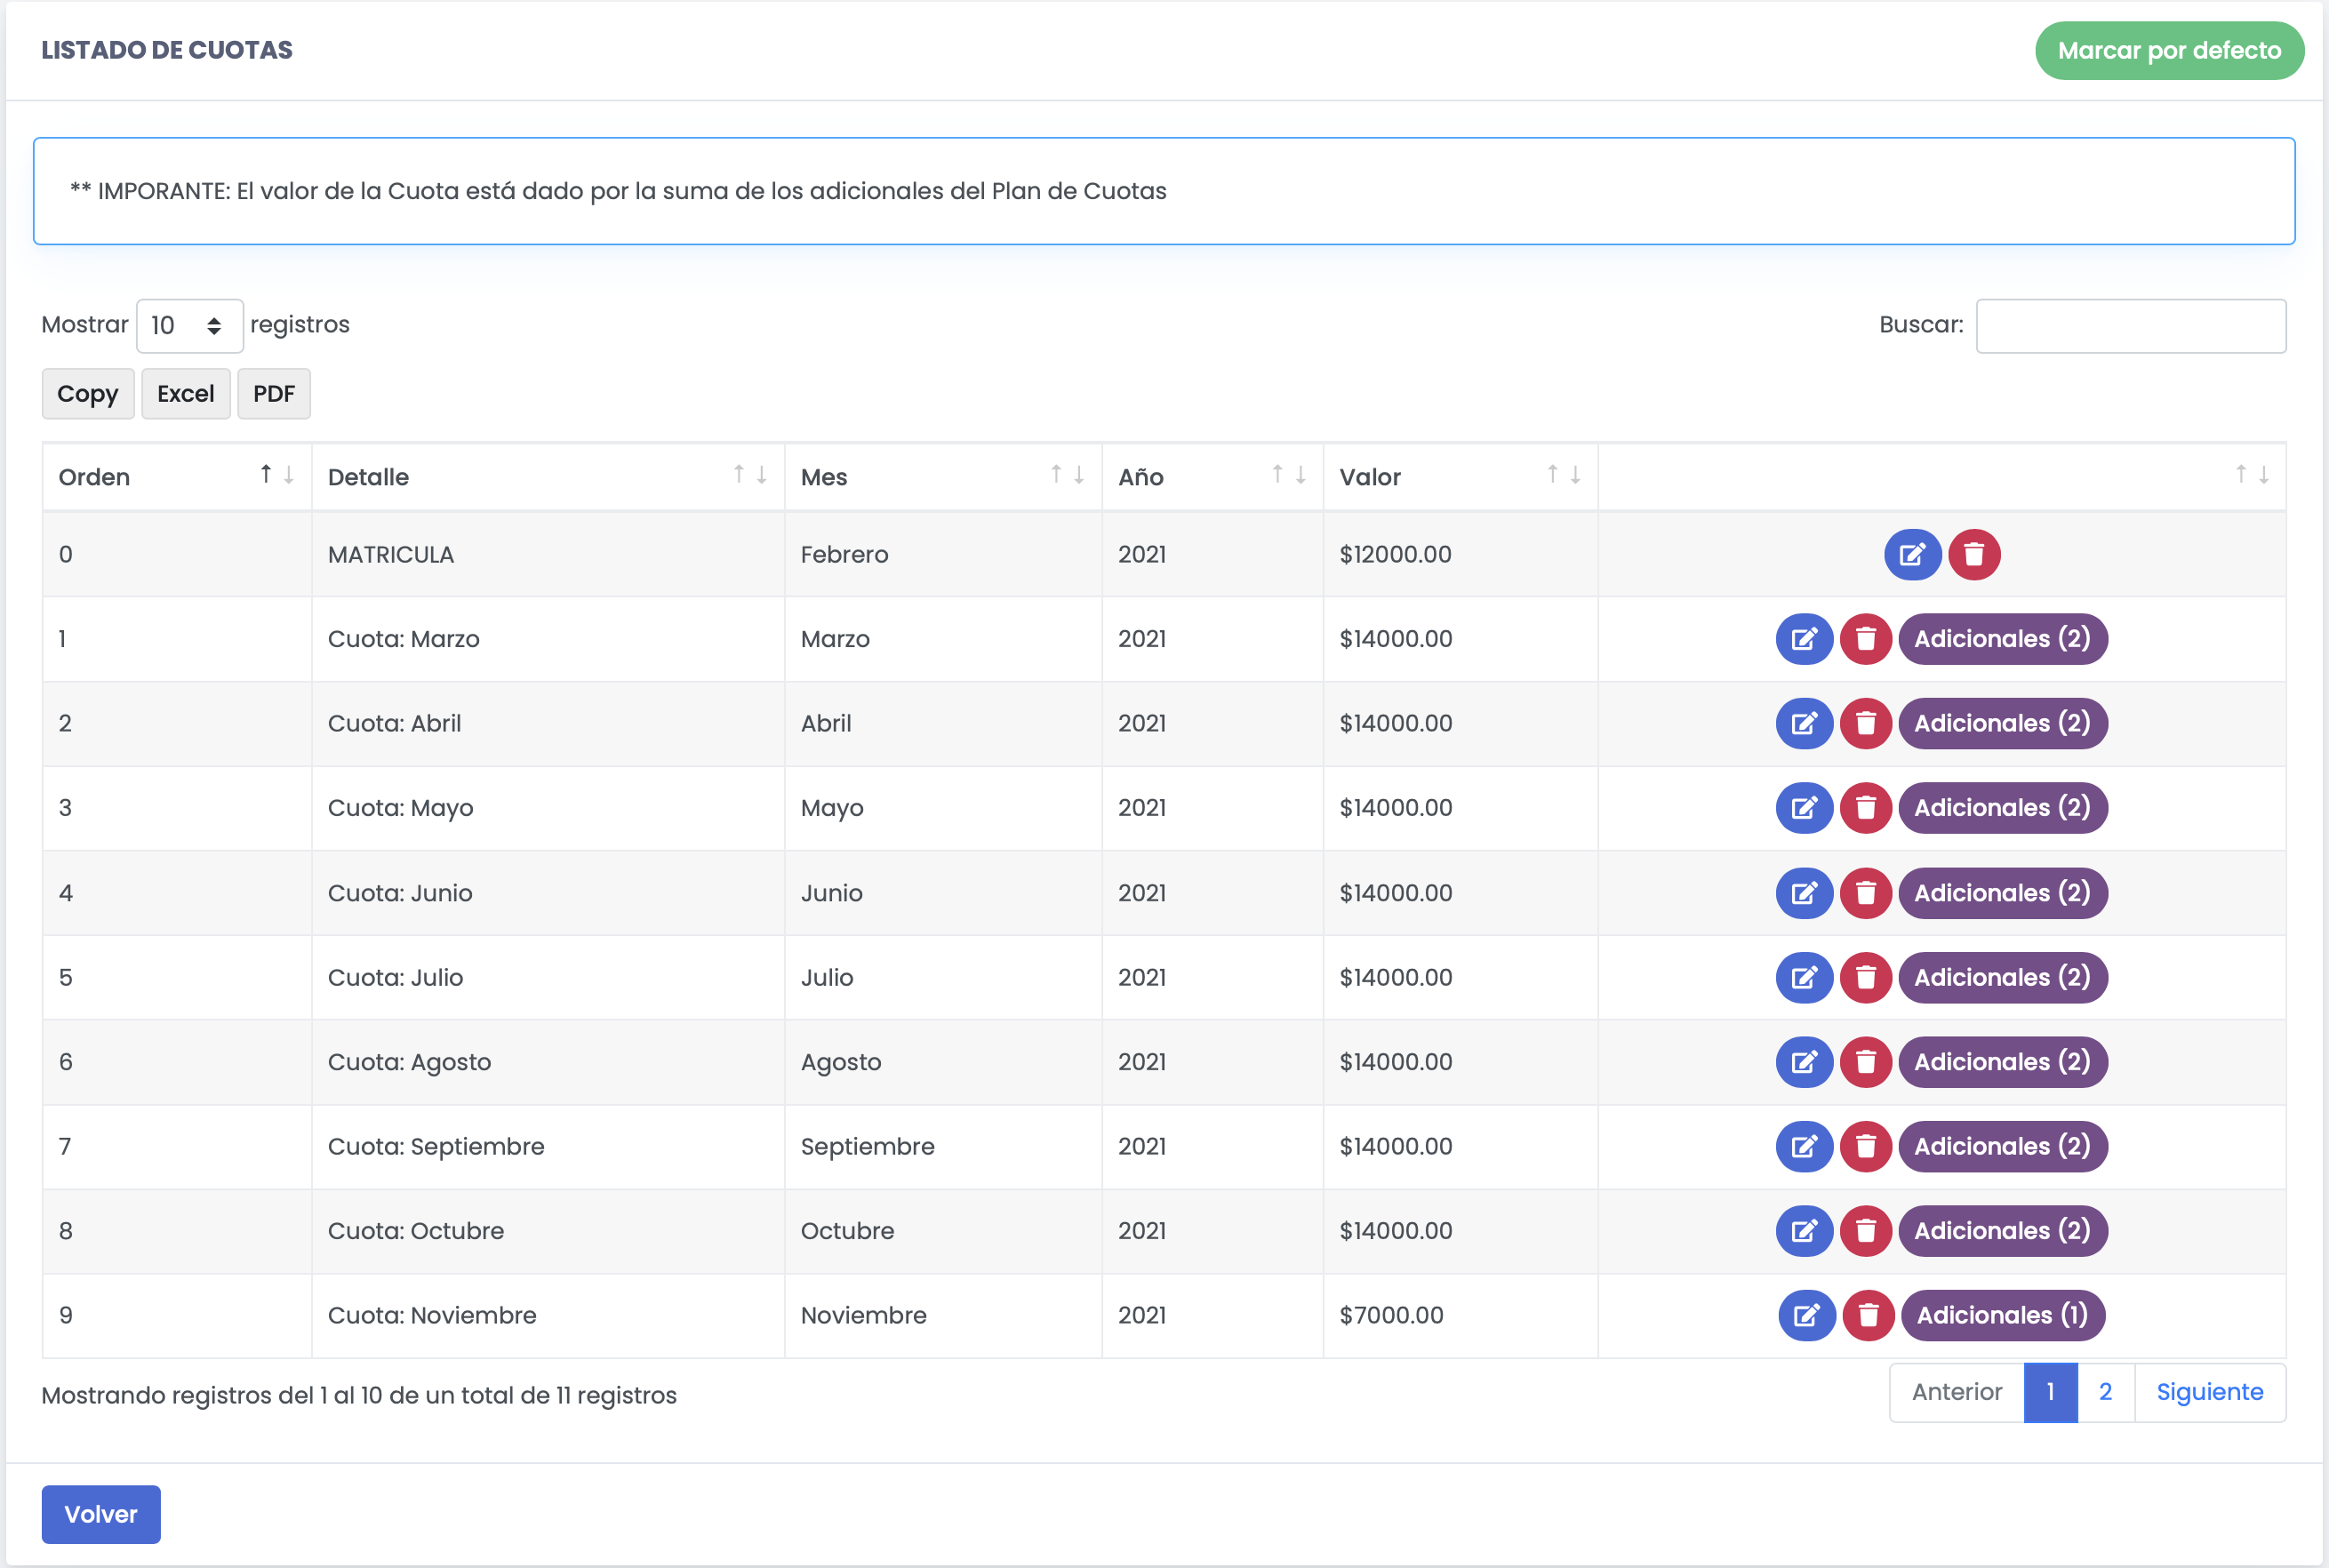
Task: Open Adicionales (1) for Cuota: Noviembre
Action: [2003, 1315]
